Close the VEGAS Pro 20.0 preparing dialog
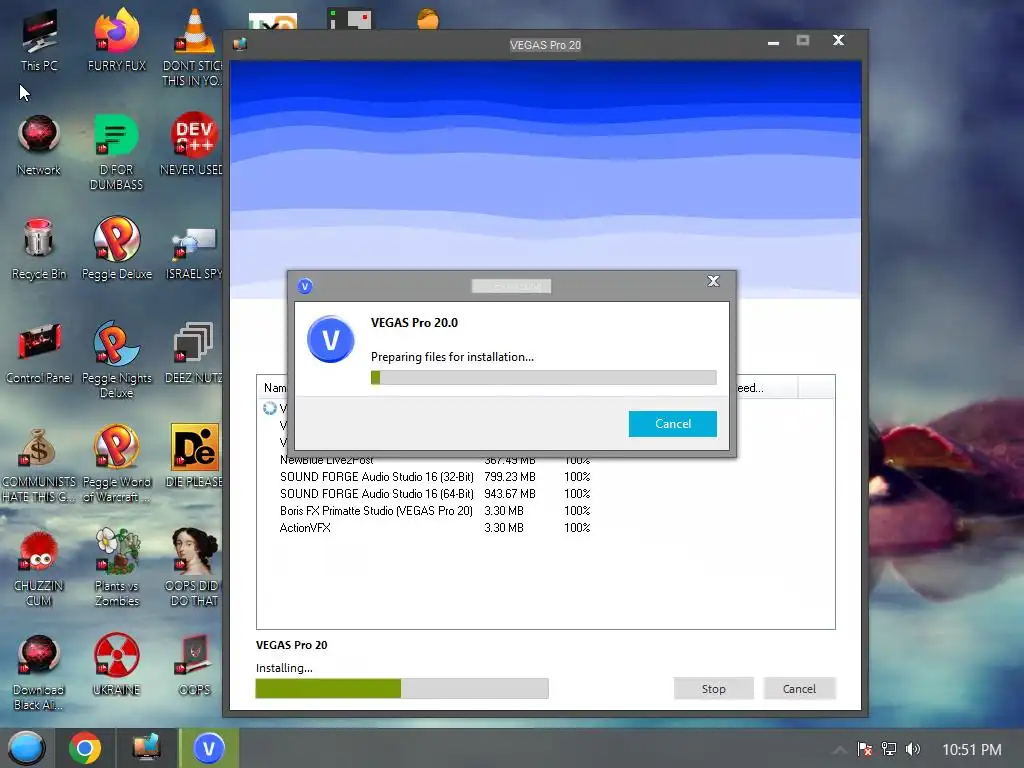Screen dimensions: 1024x768 [x=713, y=281]
